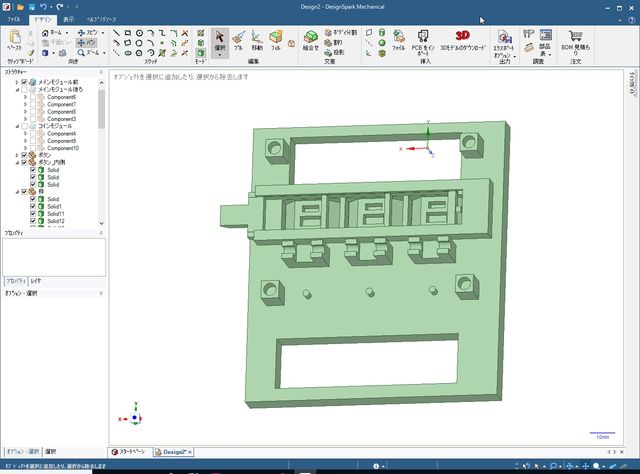
Task: Switch to the プロパティ panel tab
Action: click(x=16, y=281)
